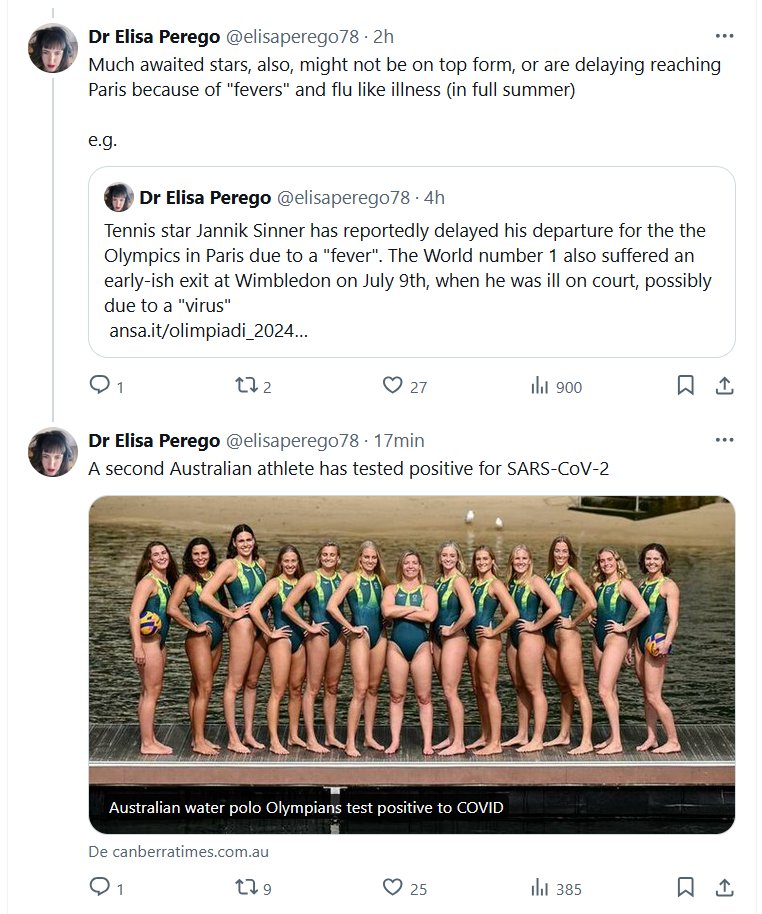
Task: Like the tweet with 27 likes
Action: pos(393,386)
